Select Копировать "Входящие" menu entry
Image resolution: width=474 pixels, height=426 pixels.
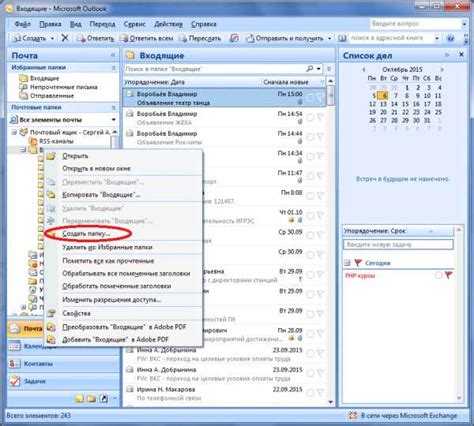point(101,195)
